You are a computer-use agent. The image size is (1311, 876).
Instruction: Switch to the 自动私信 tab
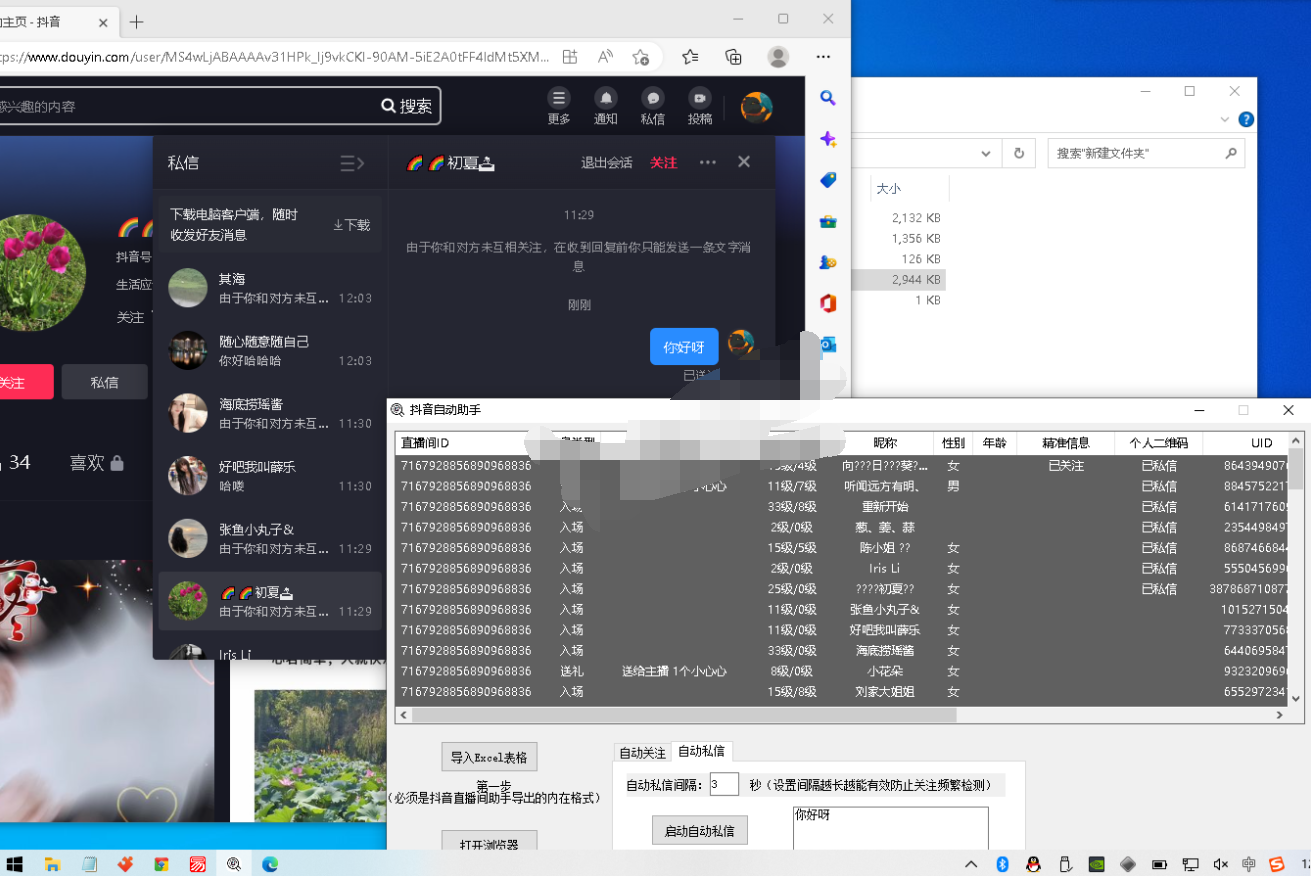[x=701, y=752]
